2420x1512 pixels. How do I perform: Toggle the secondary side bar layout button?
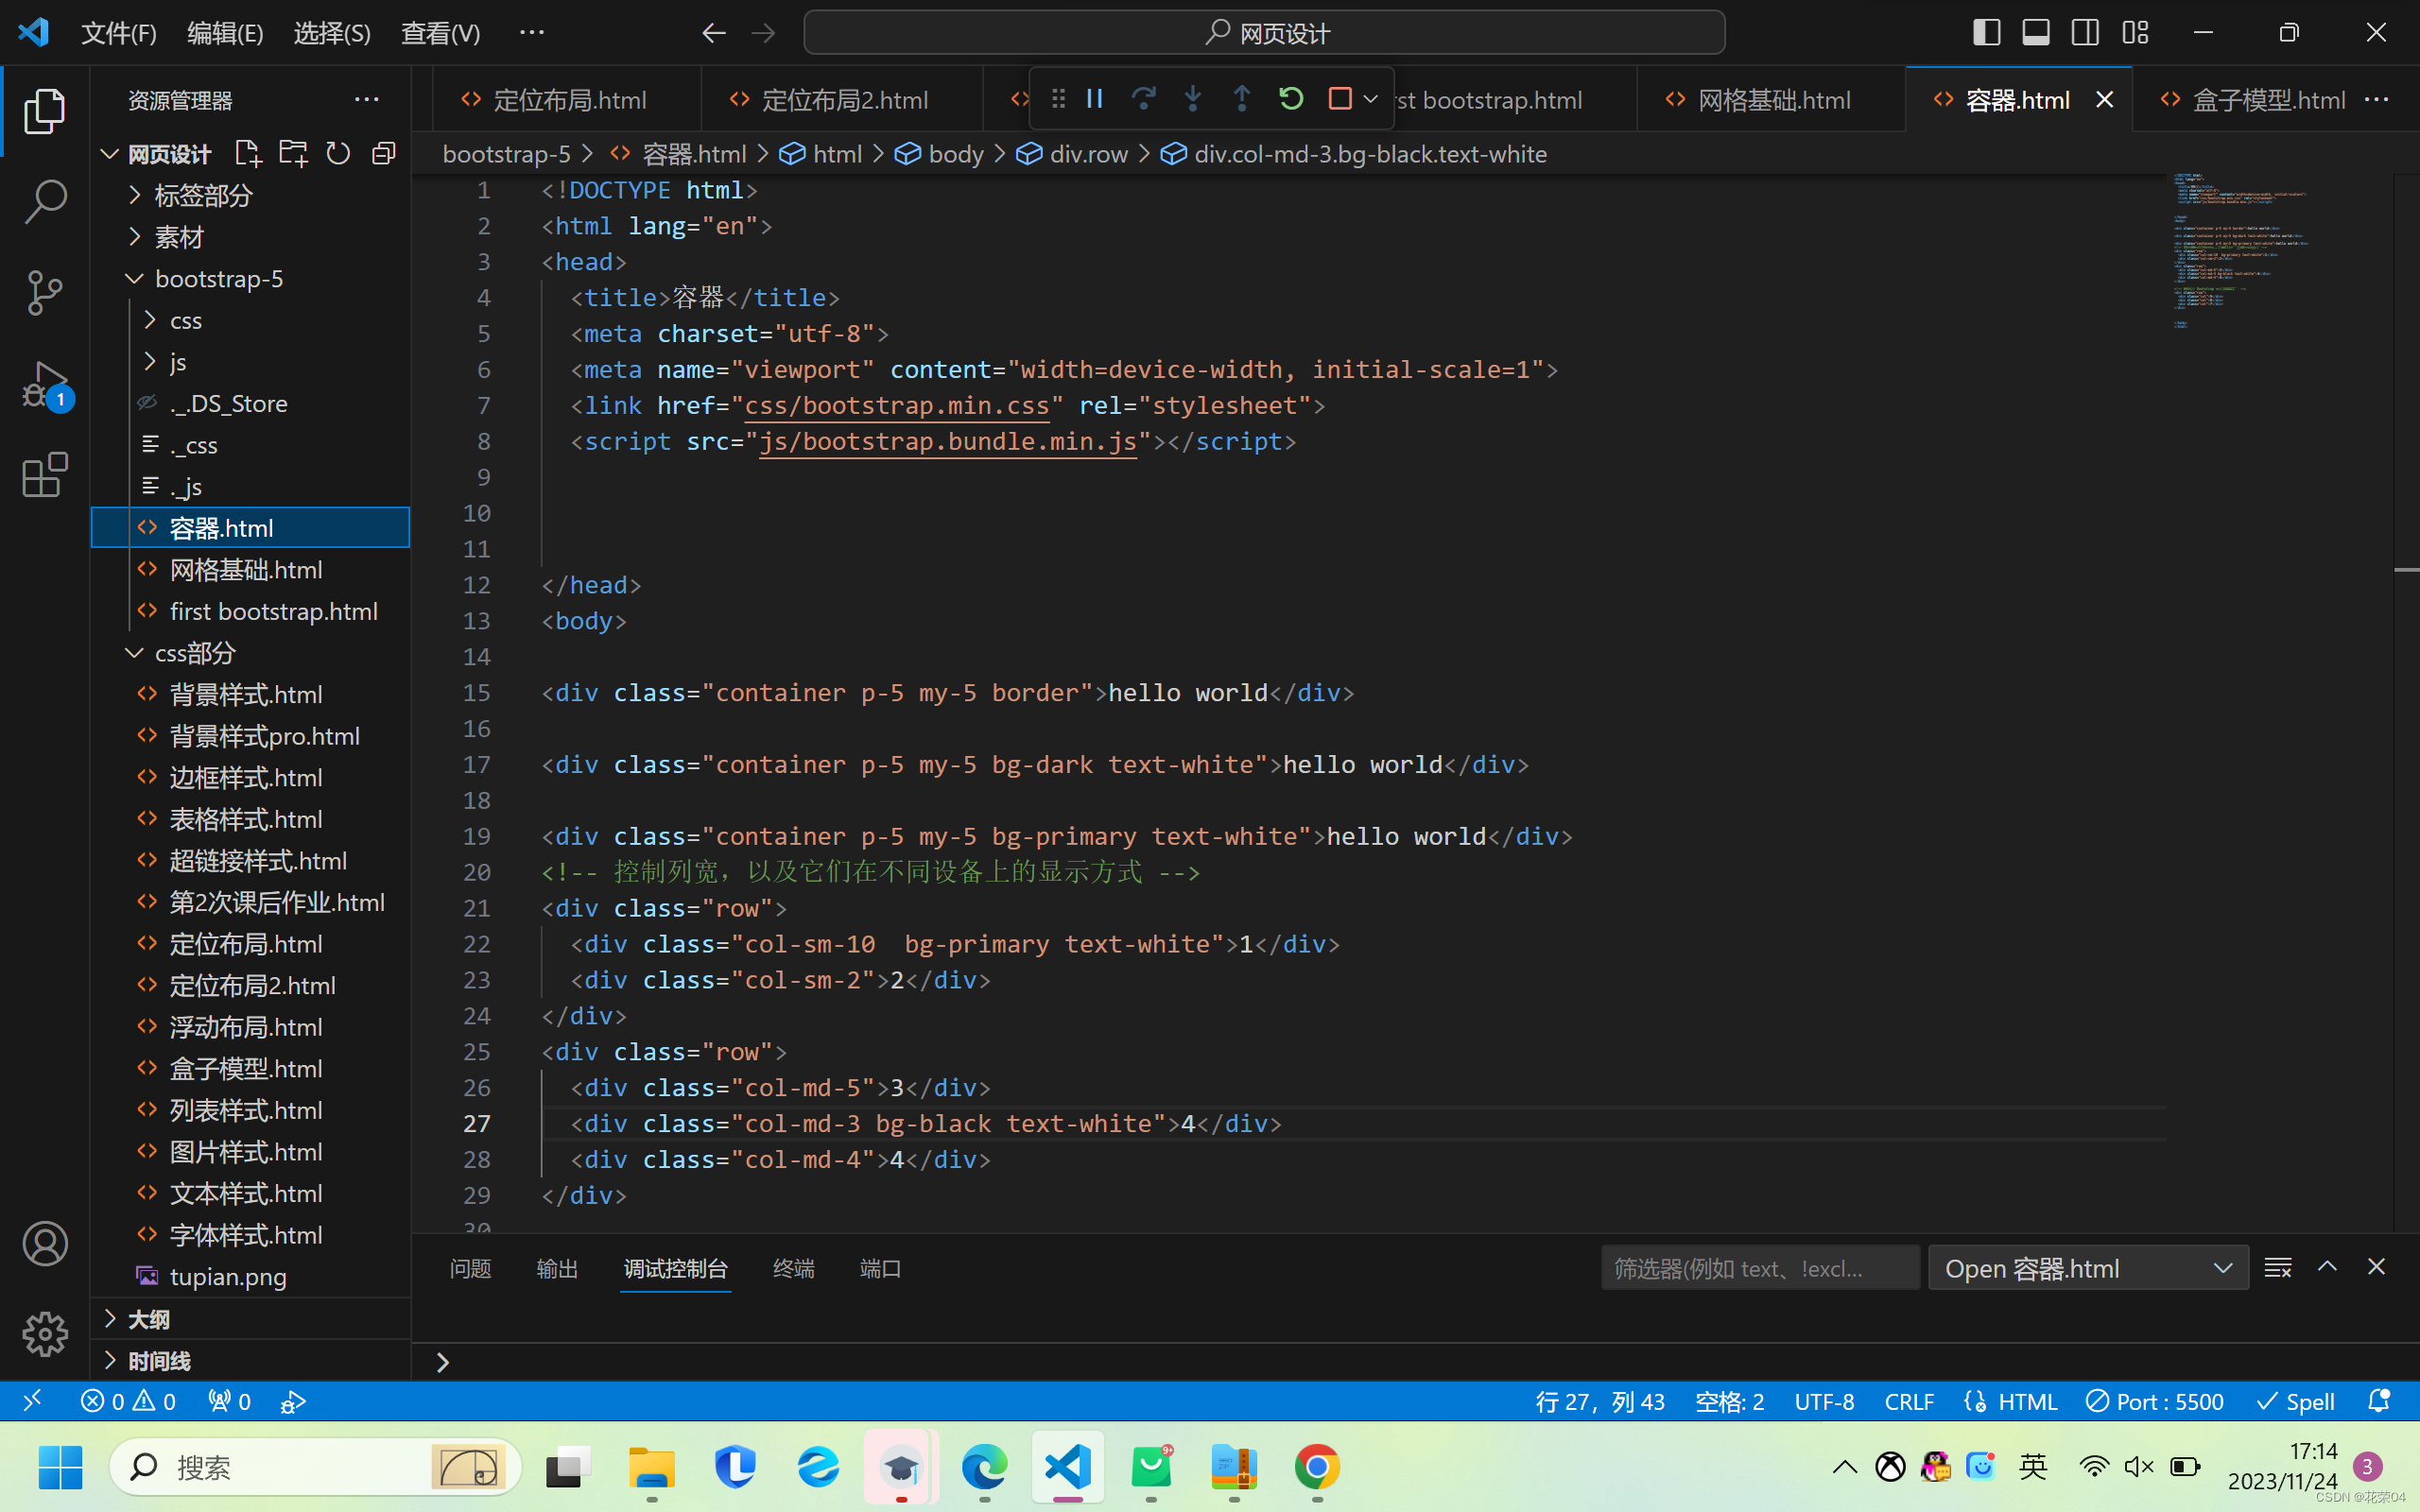[x=2085, y=33]
